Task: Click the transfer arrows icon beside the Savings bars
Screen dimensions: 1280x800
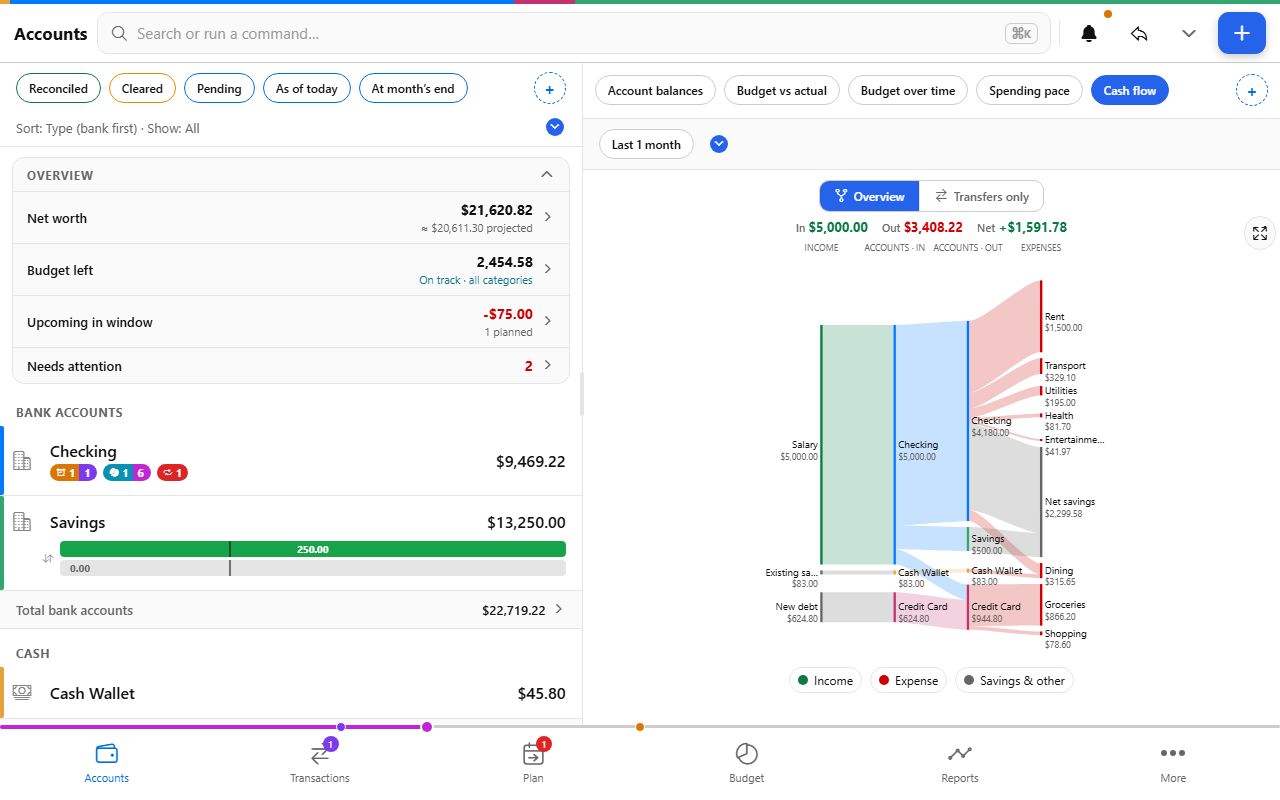Action: tap(48, 558)
